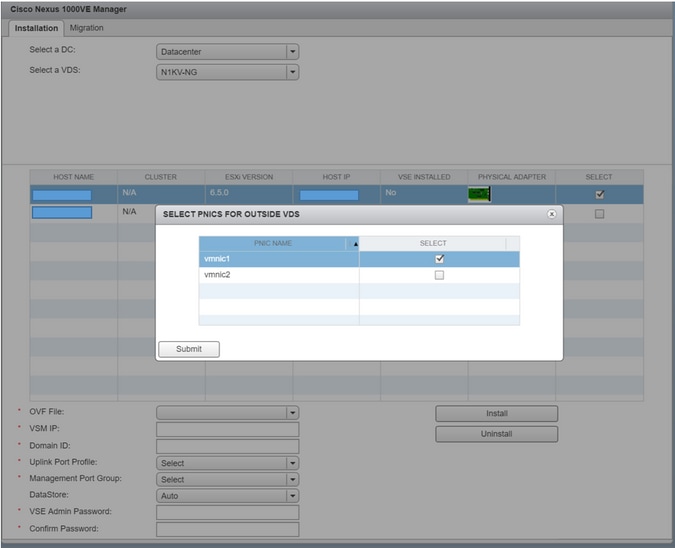This screenshot has height=548, width=675.
Task: Check the vmnic2 select checkbox
Action: coord(439,275)
